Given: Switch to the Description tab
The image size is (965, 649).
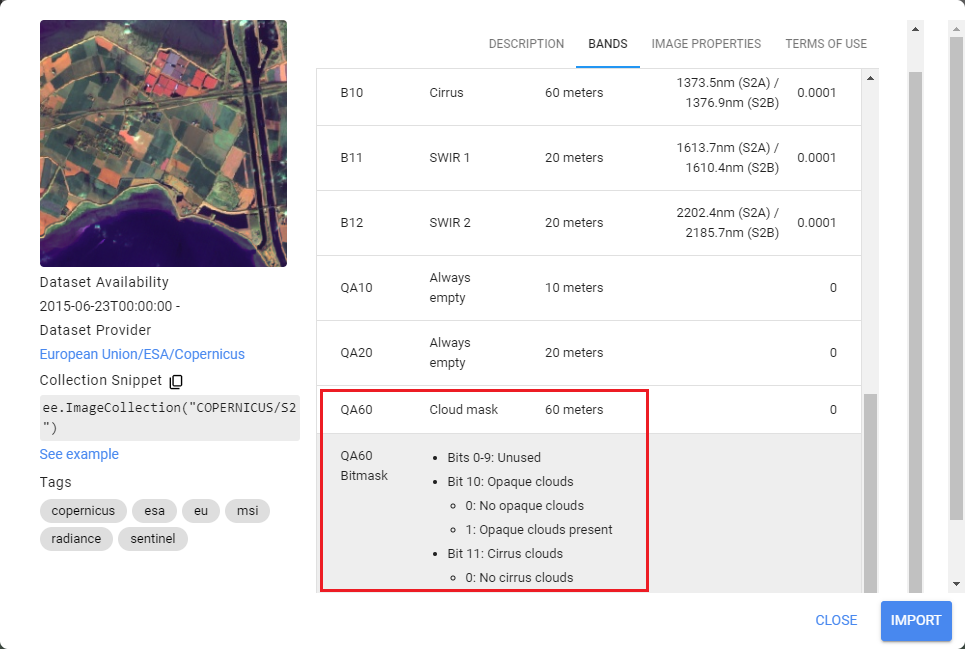Looking at the screenshot, I should [526, 44].
